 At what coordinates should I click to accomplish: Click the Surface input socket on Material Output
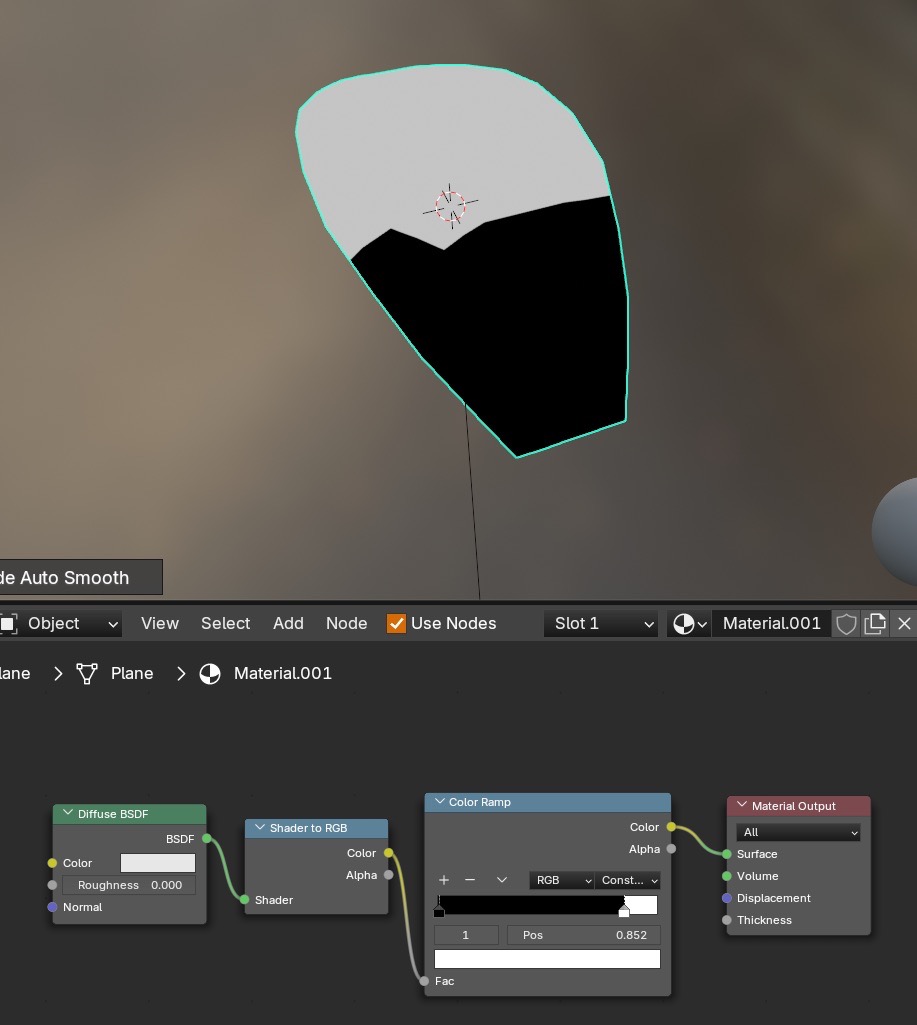point(727,854)
